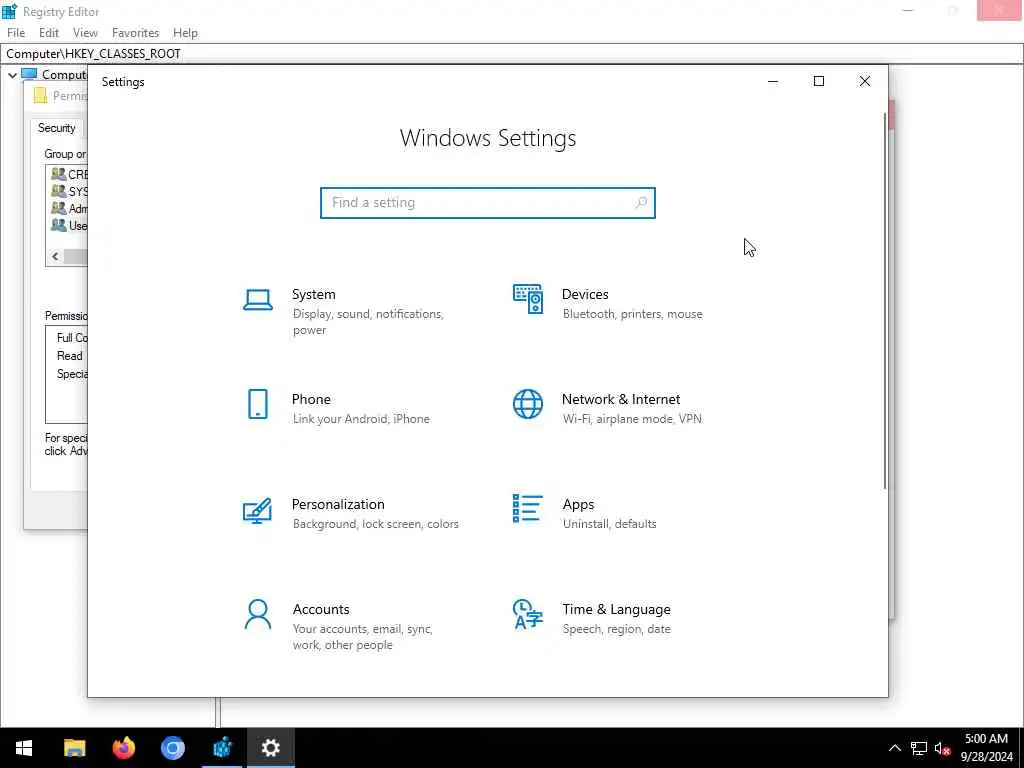The height and width of the screenshot is (768, 1024).
Task: Open the Time & Language icon
Action: coord(528,614)
